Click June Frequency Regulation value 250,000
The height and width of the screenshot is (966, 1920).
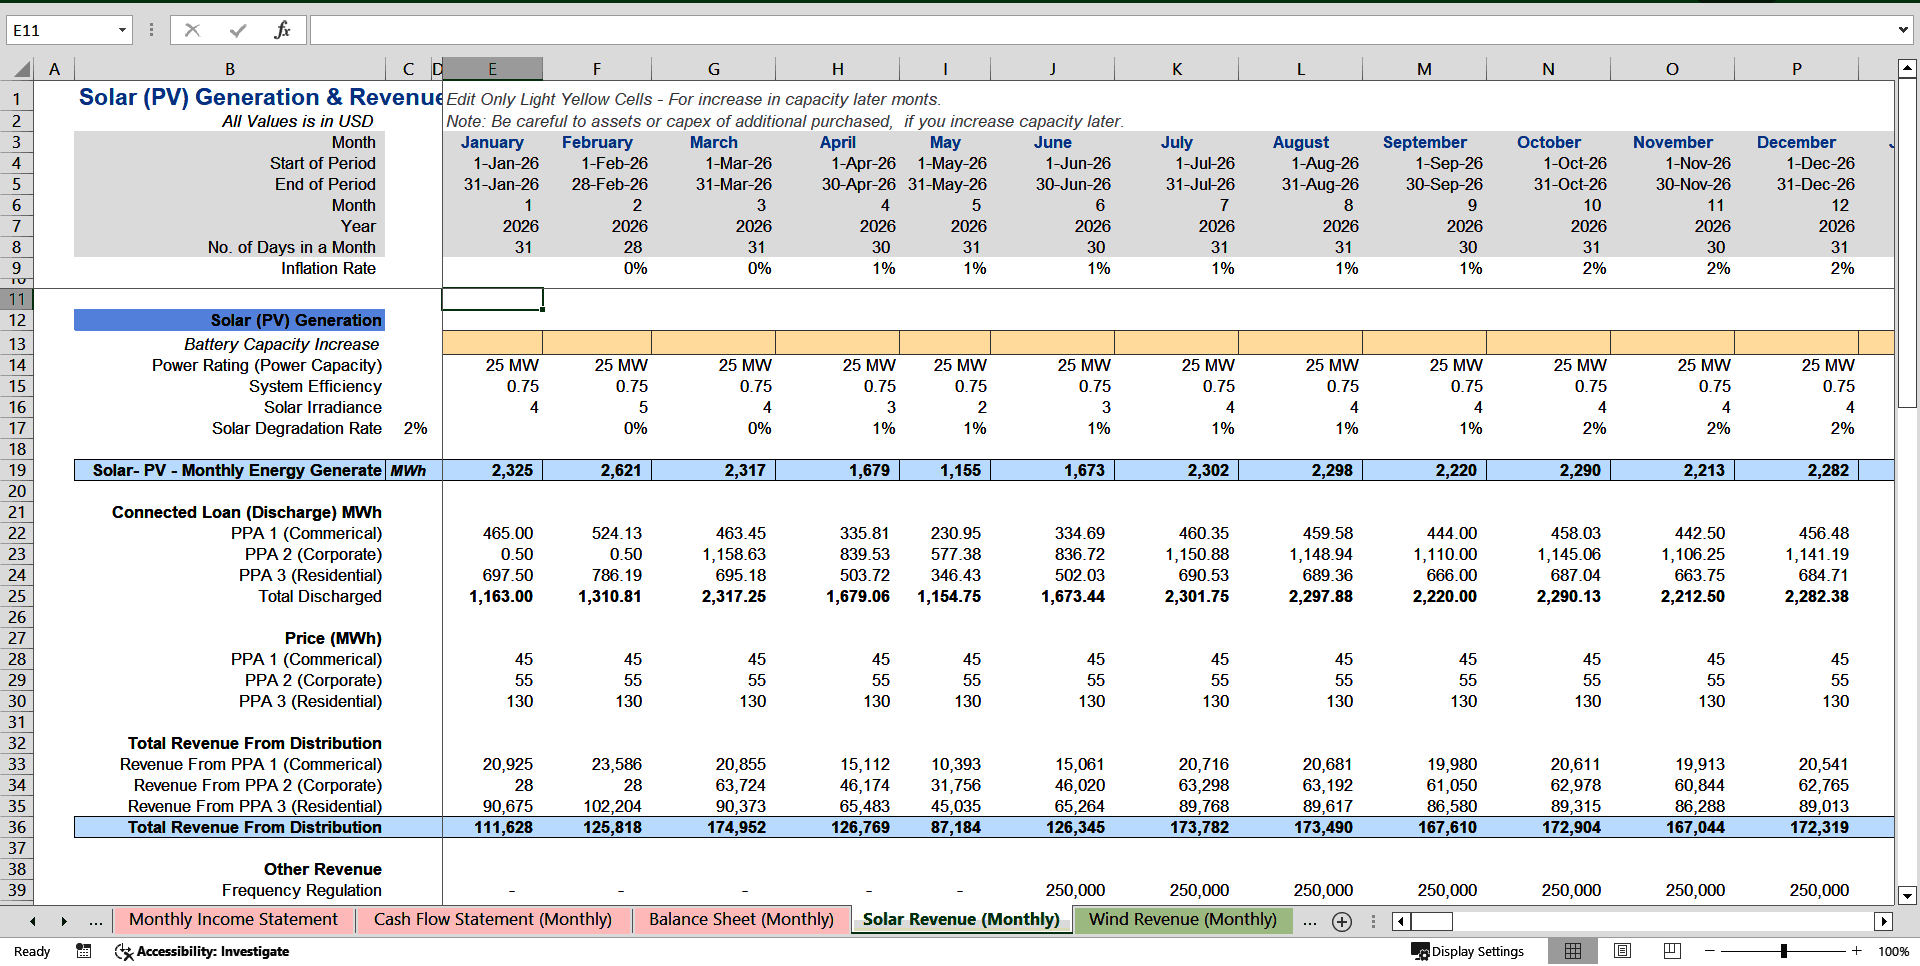pyautogui.click(x=1052, y=890)
